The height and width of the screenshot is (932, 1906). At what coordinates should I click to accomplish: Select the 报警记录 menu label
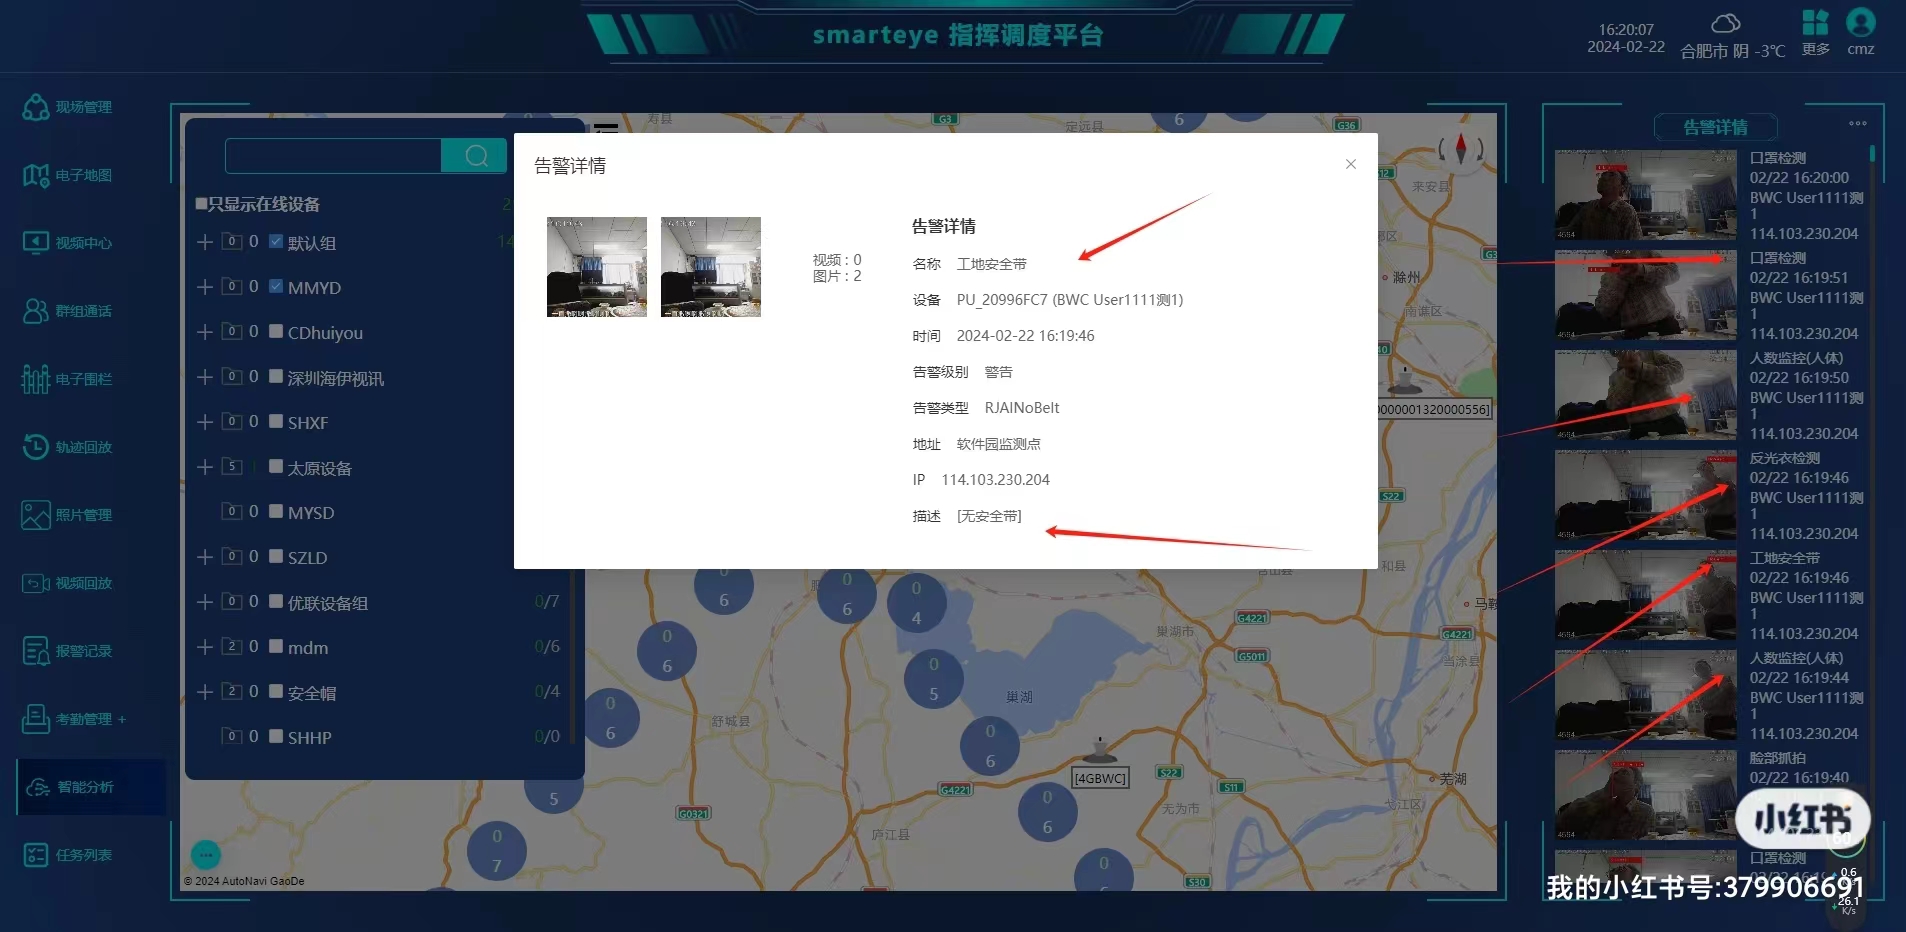tap(84, 651)
